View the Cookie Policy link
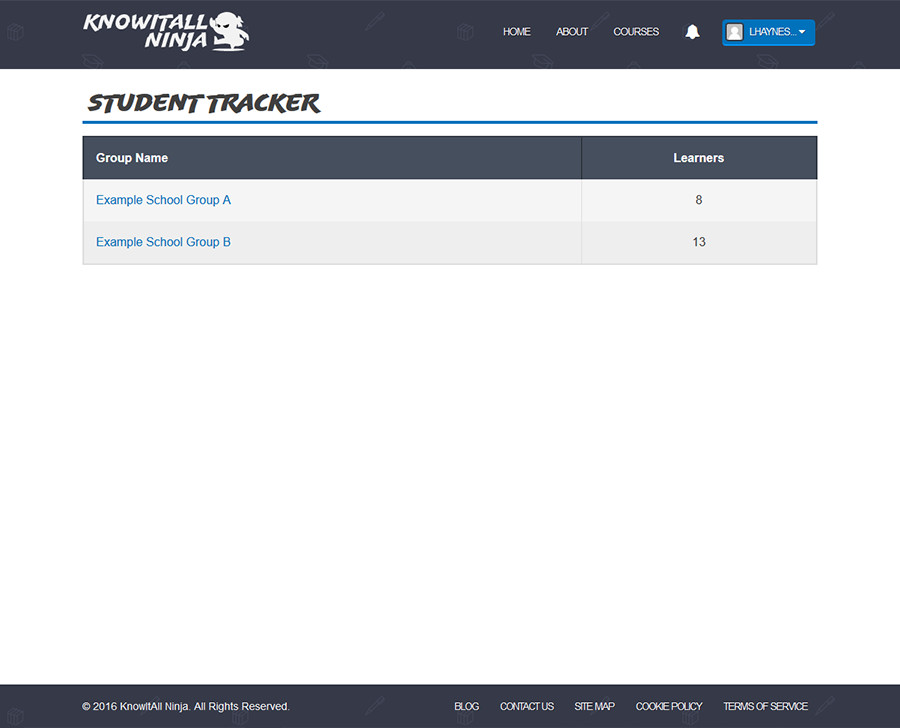 click(669, 706)
